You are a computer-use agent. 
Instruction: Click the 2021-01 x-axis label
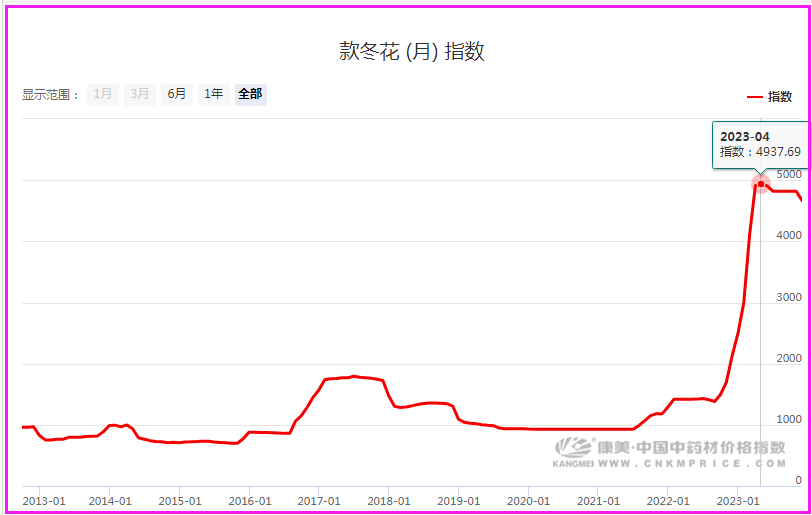pyautogui.click(x=598, y=501)
